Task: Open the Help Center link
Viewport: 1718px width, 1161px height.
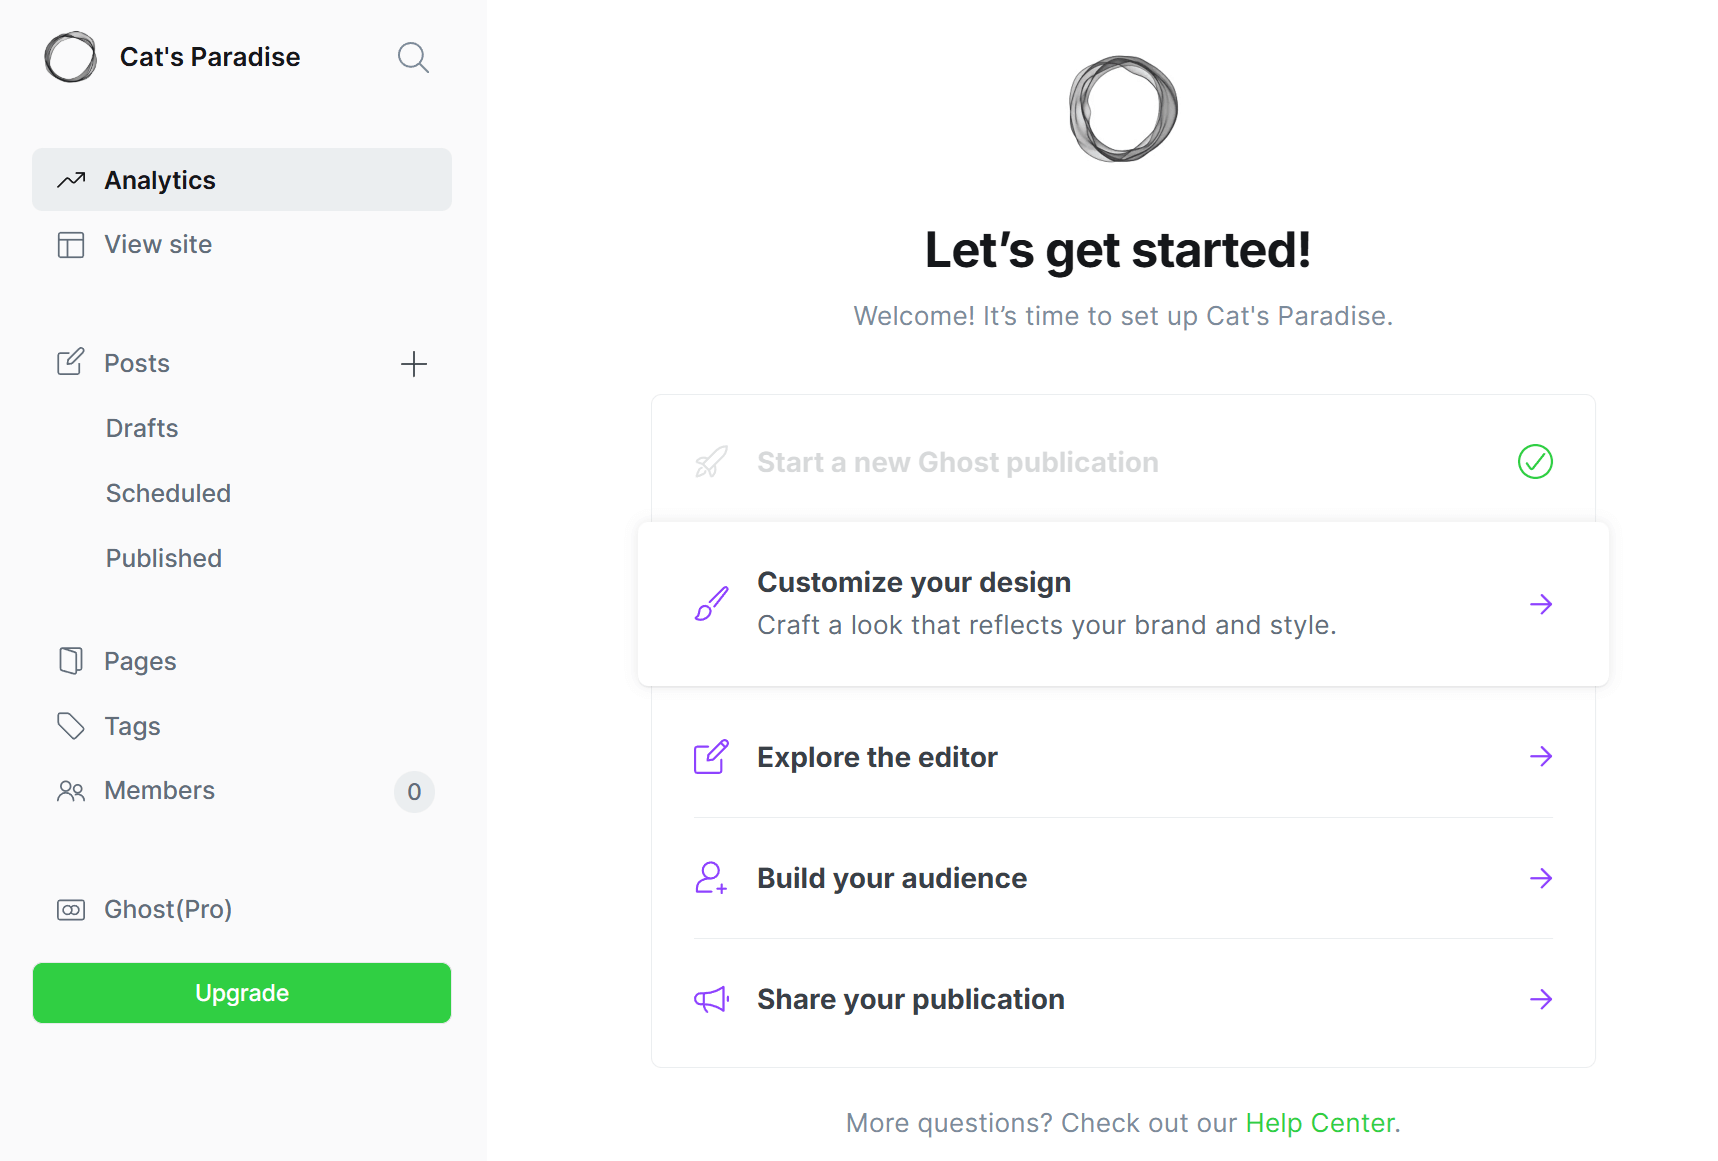Action: [1319, 1122]
